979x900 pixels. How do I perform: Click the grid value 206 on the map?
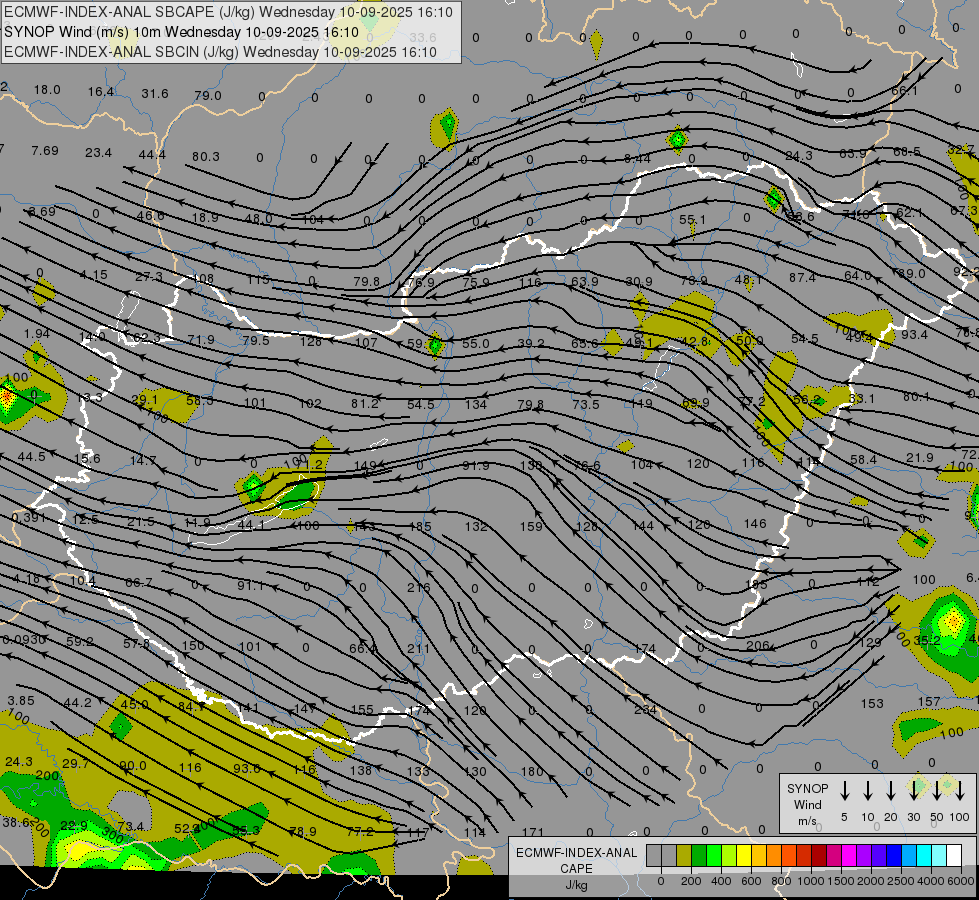coord(757,646)
